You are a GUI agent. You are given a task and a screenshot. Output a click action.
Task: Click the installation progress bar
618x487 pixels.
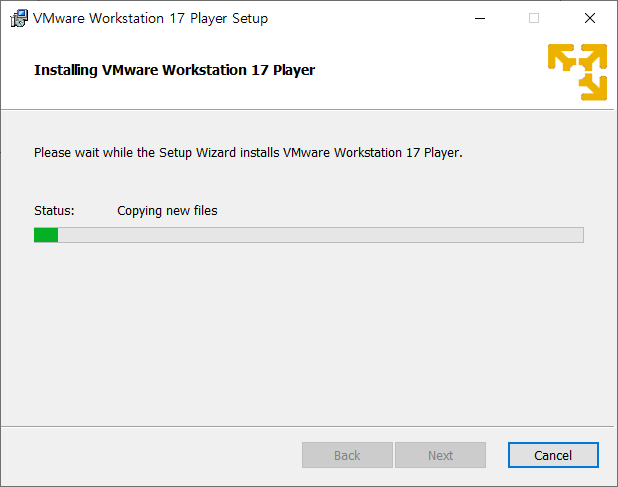(309, 235)
